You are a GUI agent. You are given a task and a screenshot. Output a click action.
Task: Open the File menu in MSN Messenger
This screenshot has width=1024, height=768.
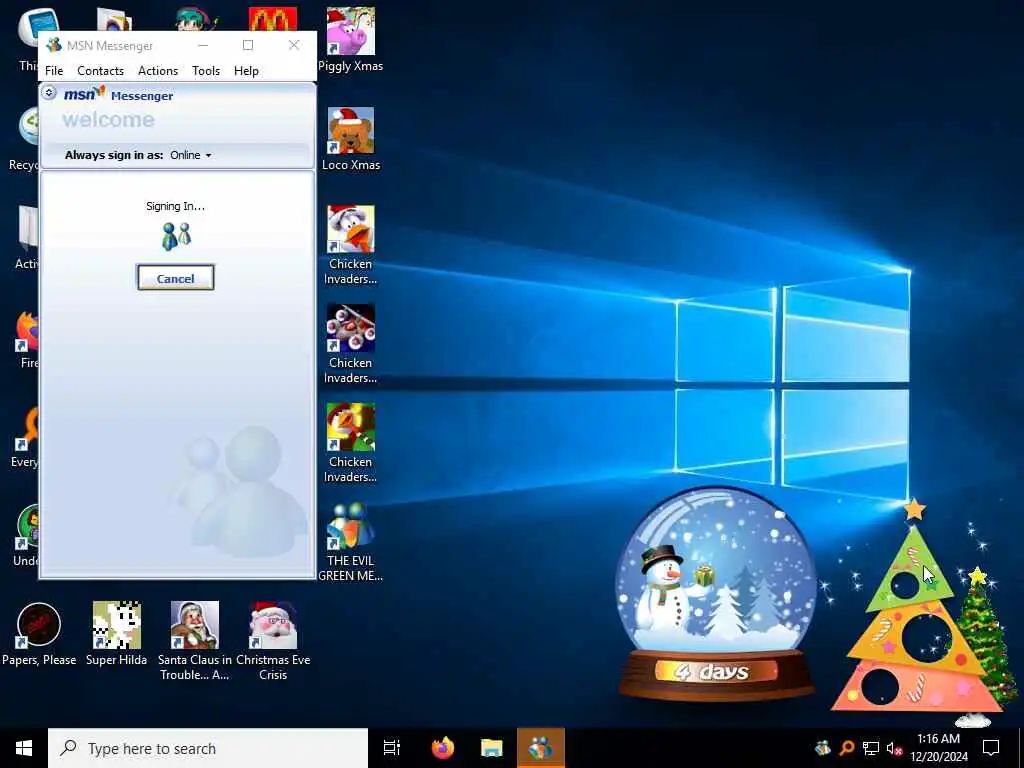54,71
